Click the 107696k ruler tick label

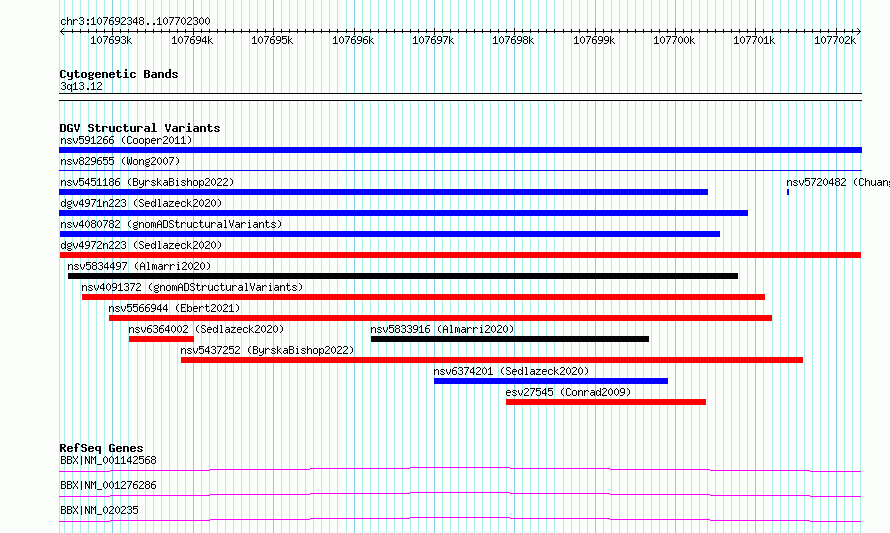tap(353, 40)
